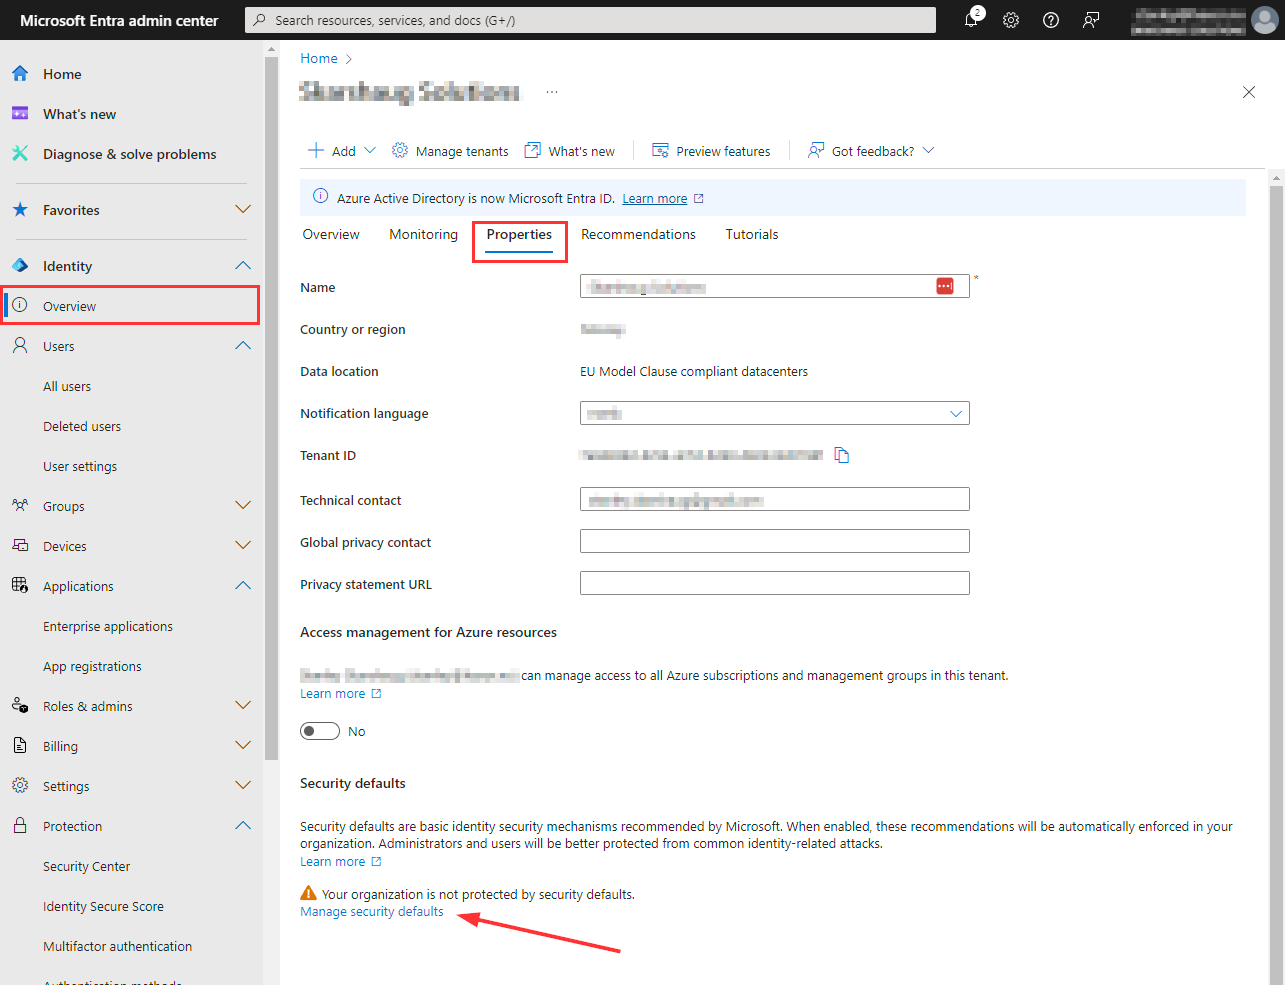The height and width of the screenshot is (985, 1285).
Task: Expand the Got feedback? dropdown
Action: (x=928, y=150)
